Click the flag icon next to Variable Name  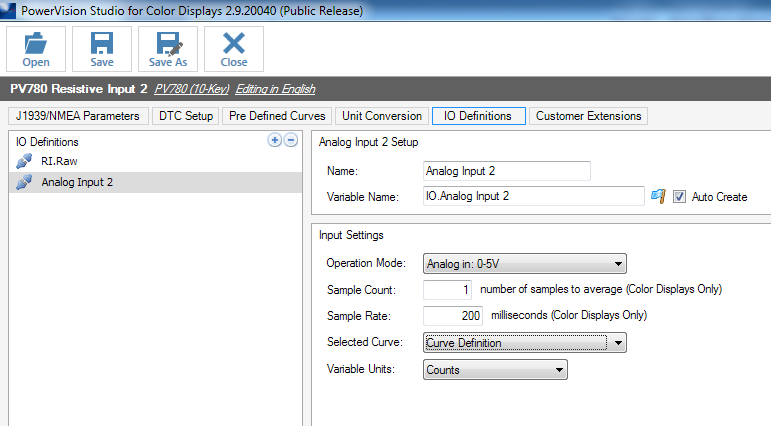(658, 196)
